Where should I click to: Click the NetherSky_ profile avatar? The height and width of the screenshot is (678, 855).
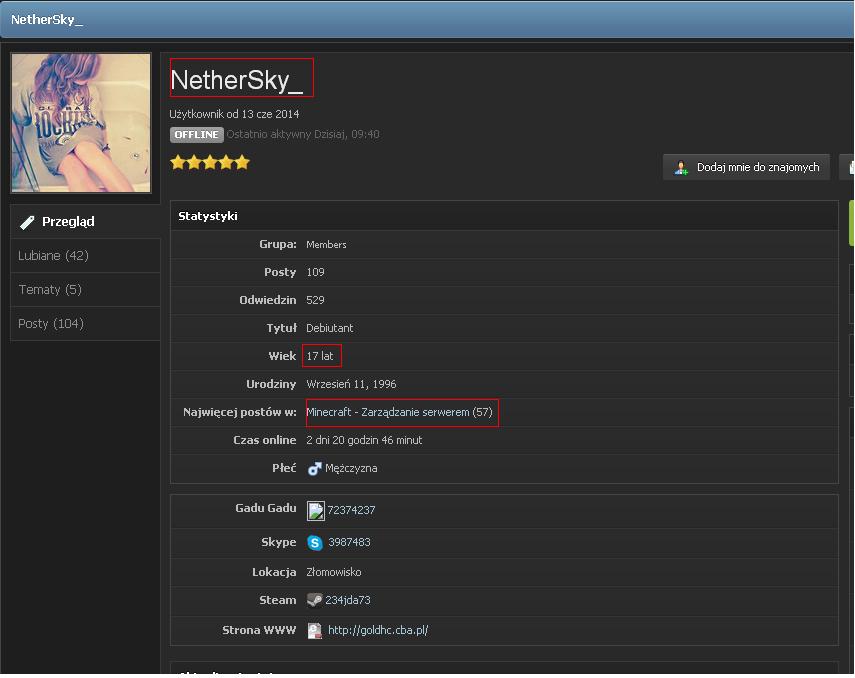[81, 123]
